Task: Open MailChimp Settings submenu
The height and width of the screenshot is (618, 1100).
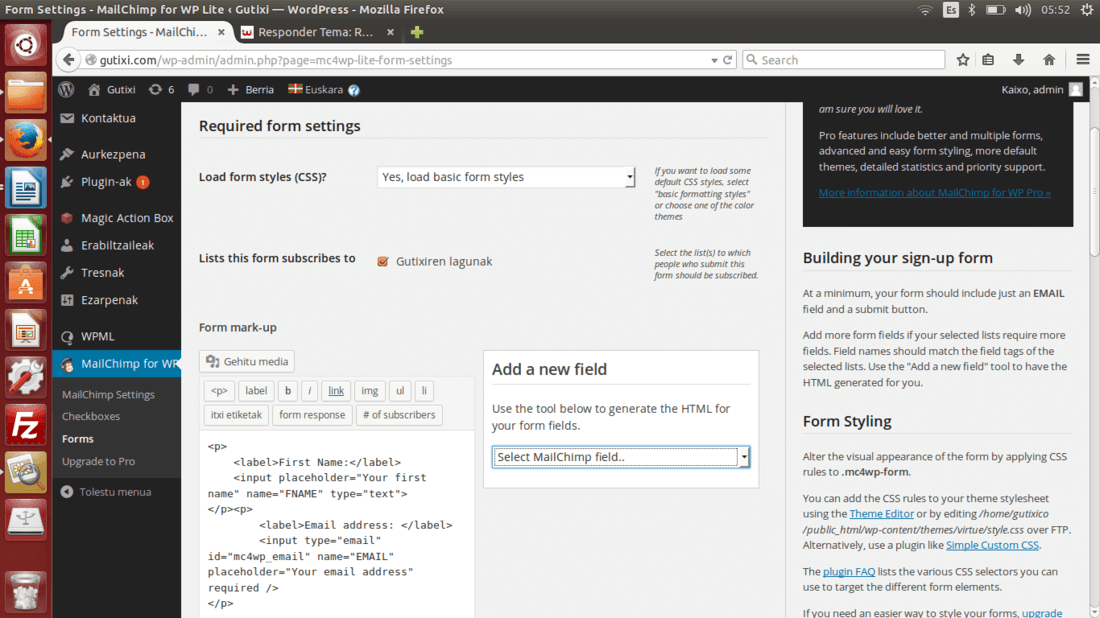Action: coord(108,394)
